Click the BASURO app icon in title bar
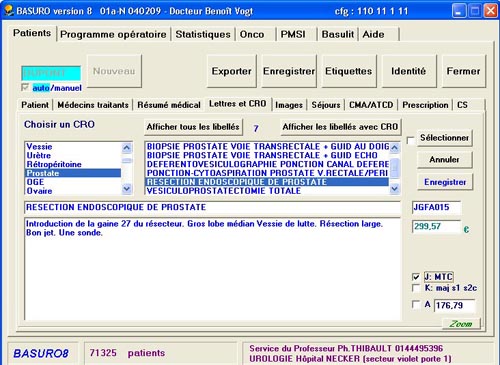This screenshot has width=500, height=365. coord(8,11)
